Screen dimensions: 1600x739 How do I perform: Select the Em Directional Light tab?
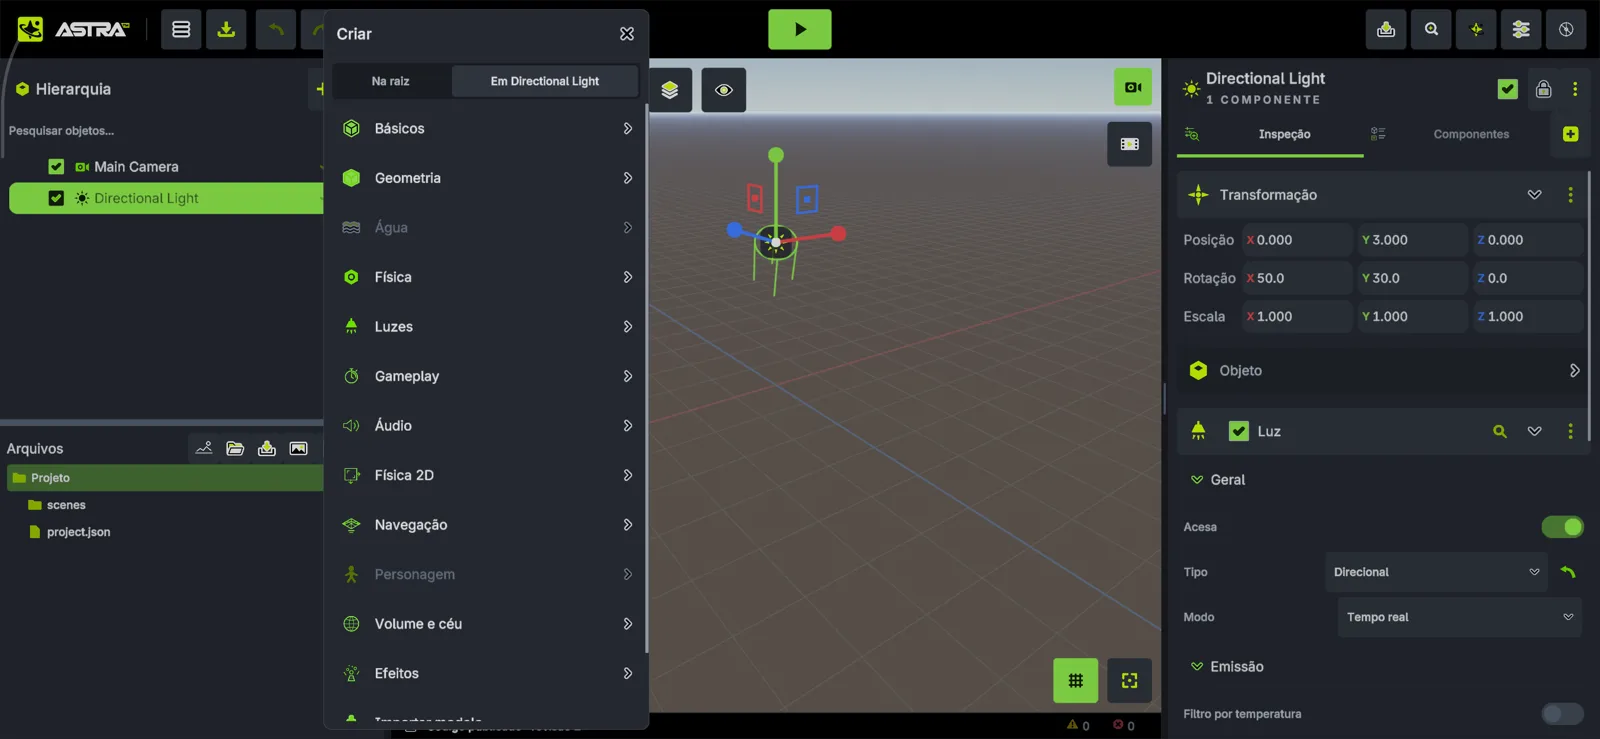coord(545,81)
